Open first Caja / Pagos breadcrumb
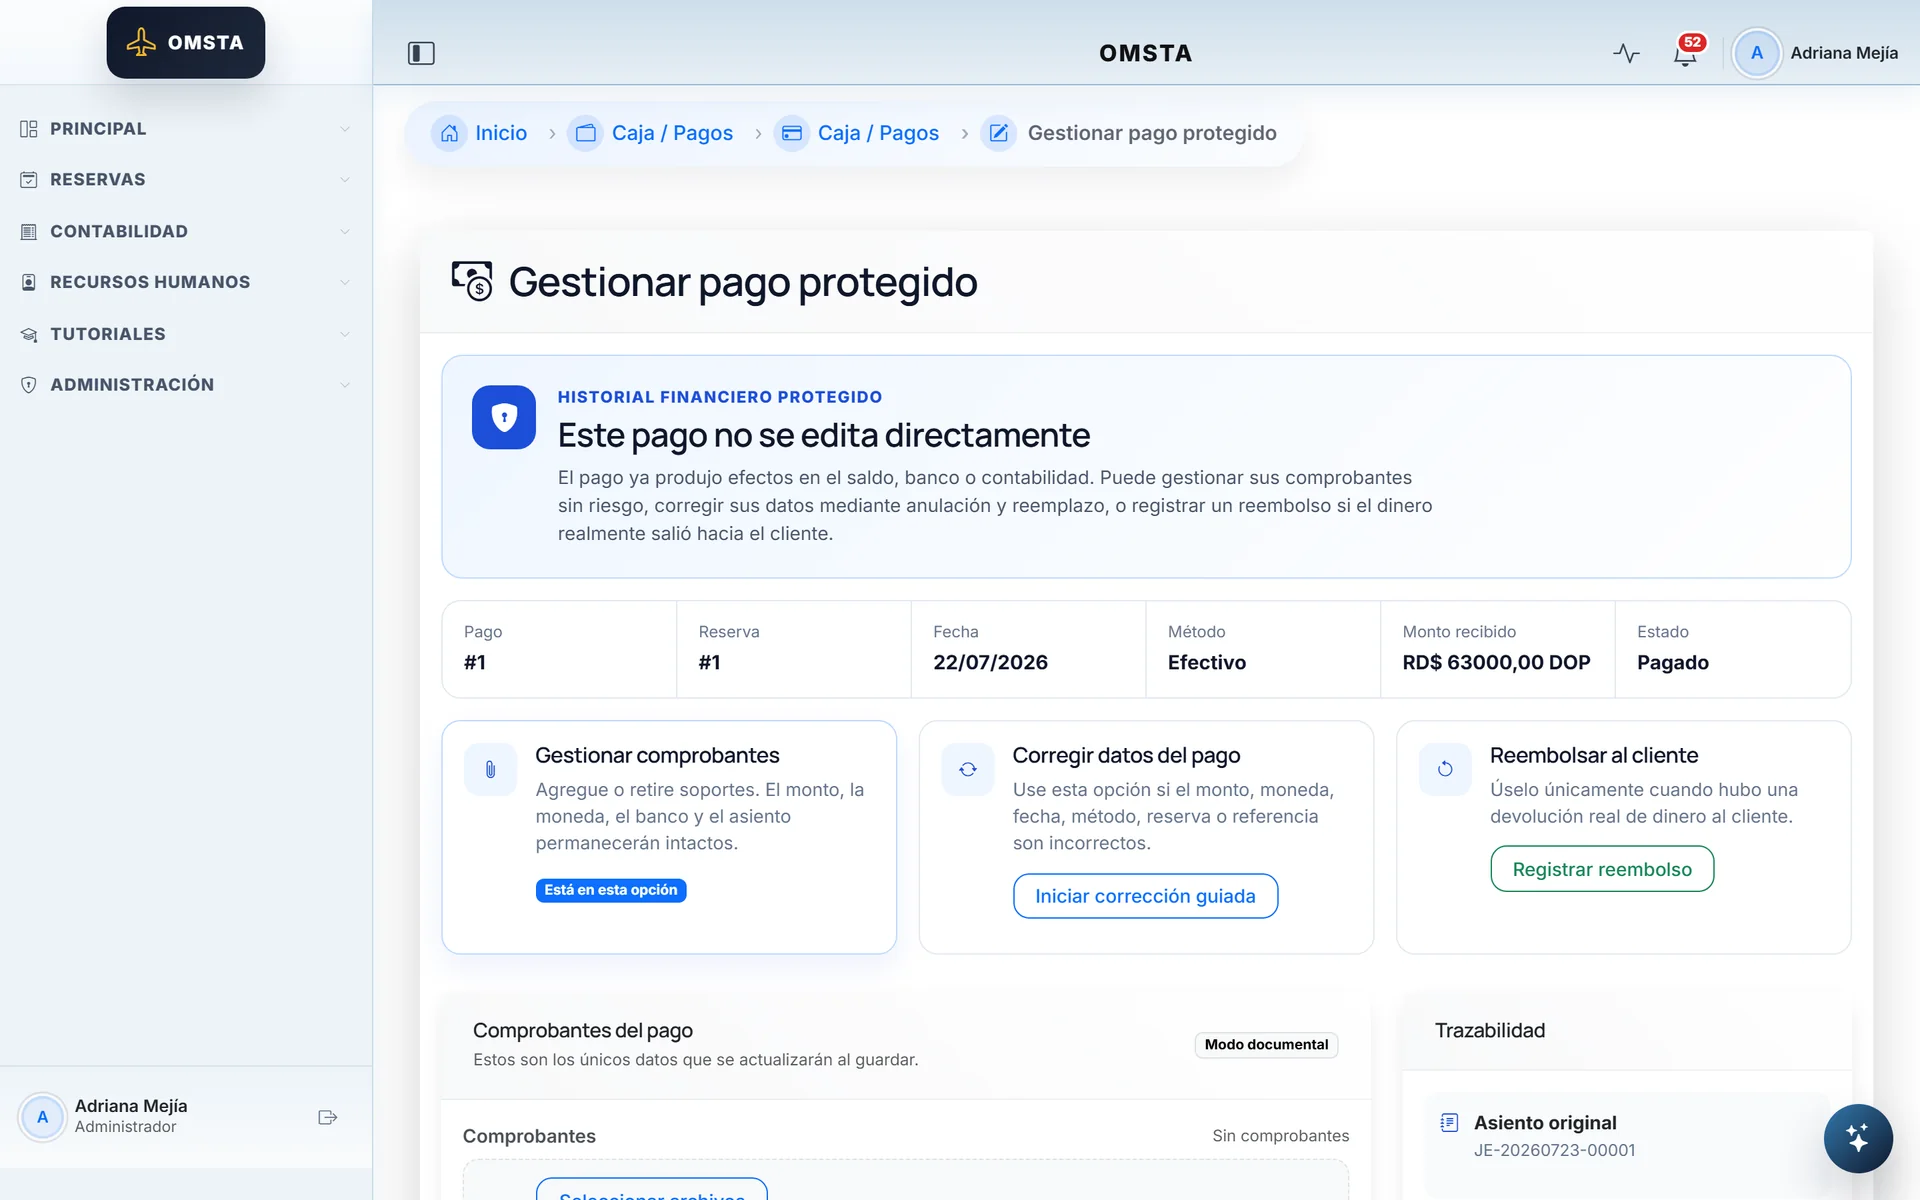 point(672,133)
